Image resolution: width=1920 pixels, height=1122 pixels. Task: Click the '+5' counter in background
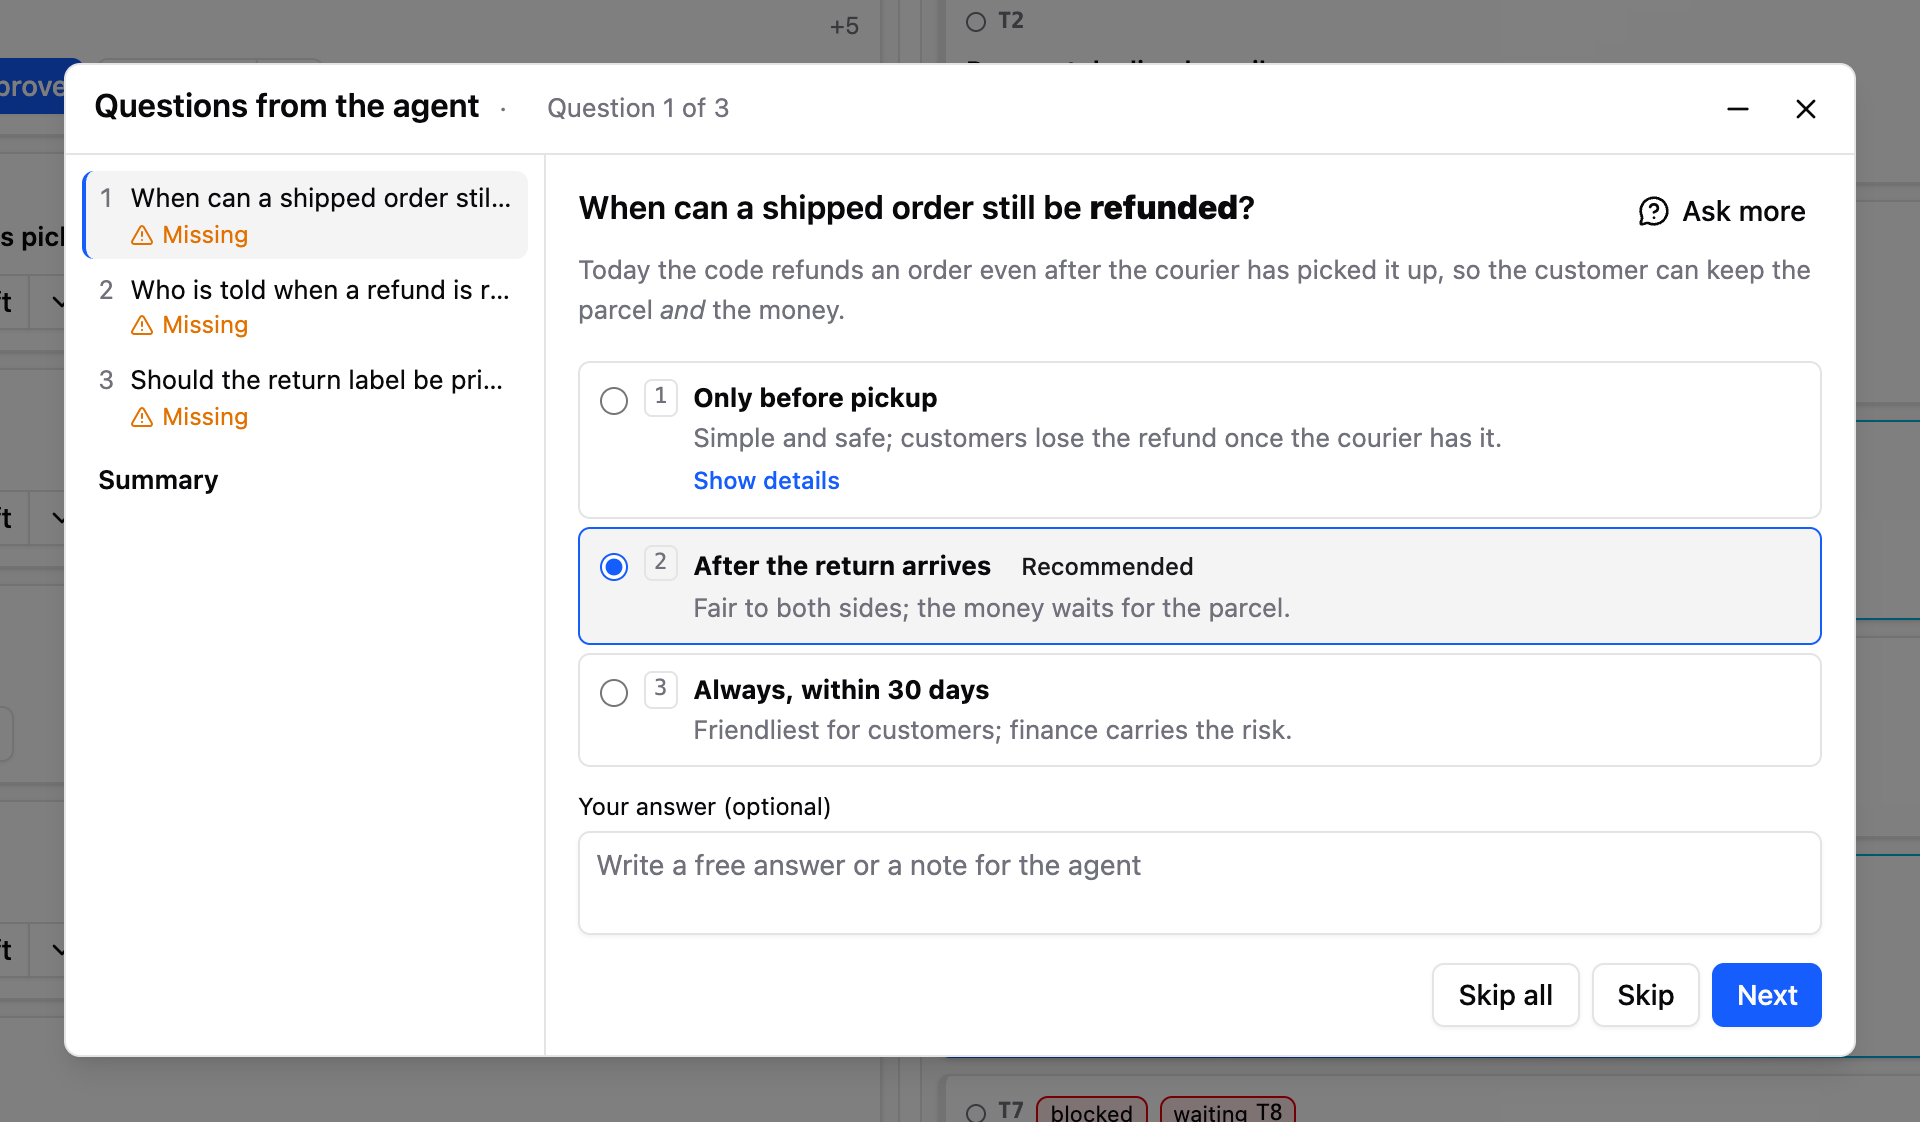click(x=844, y=26)
